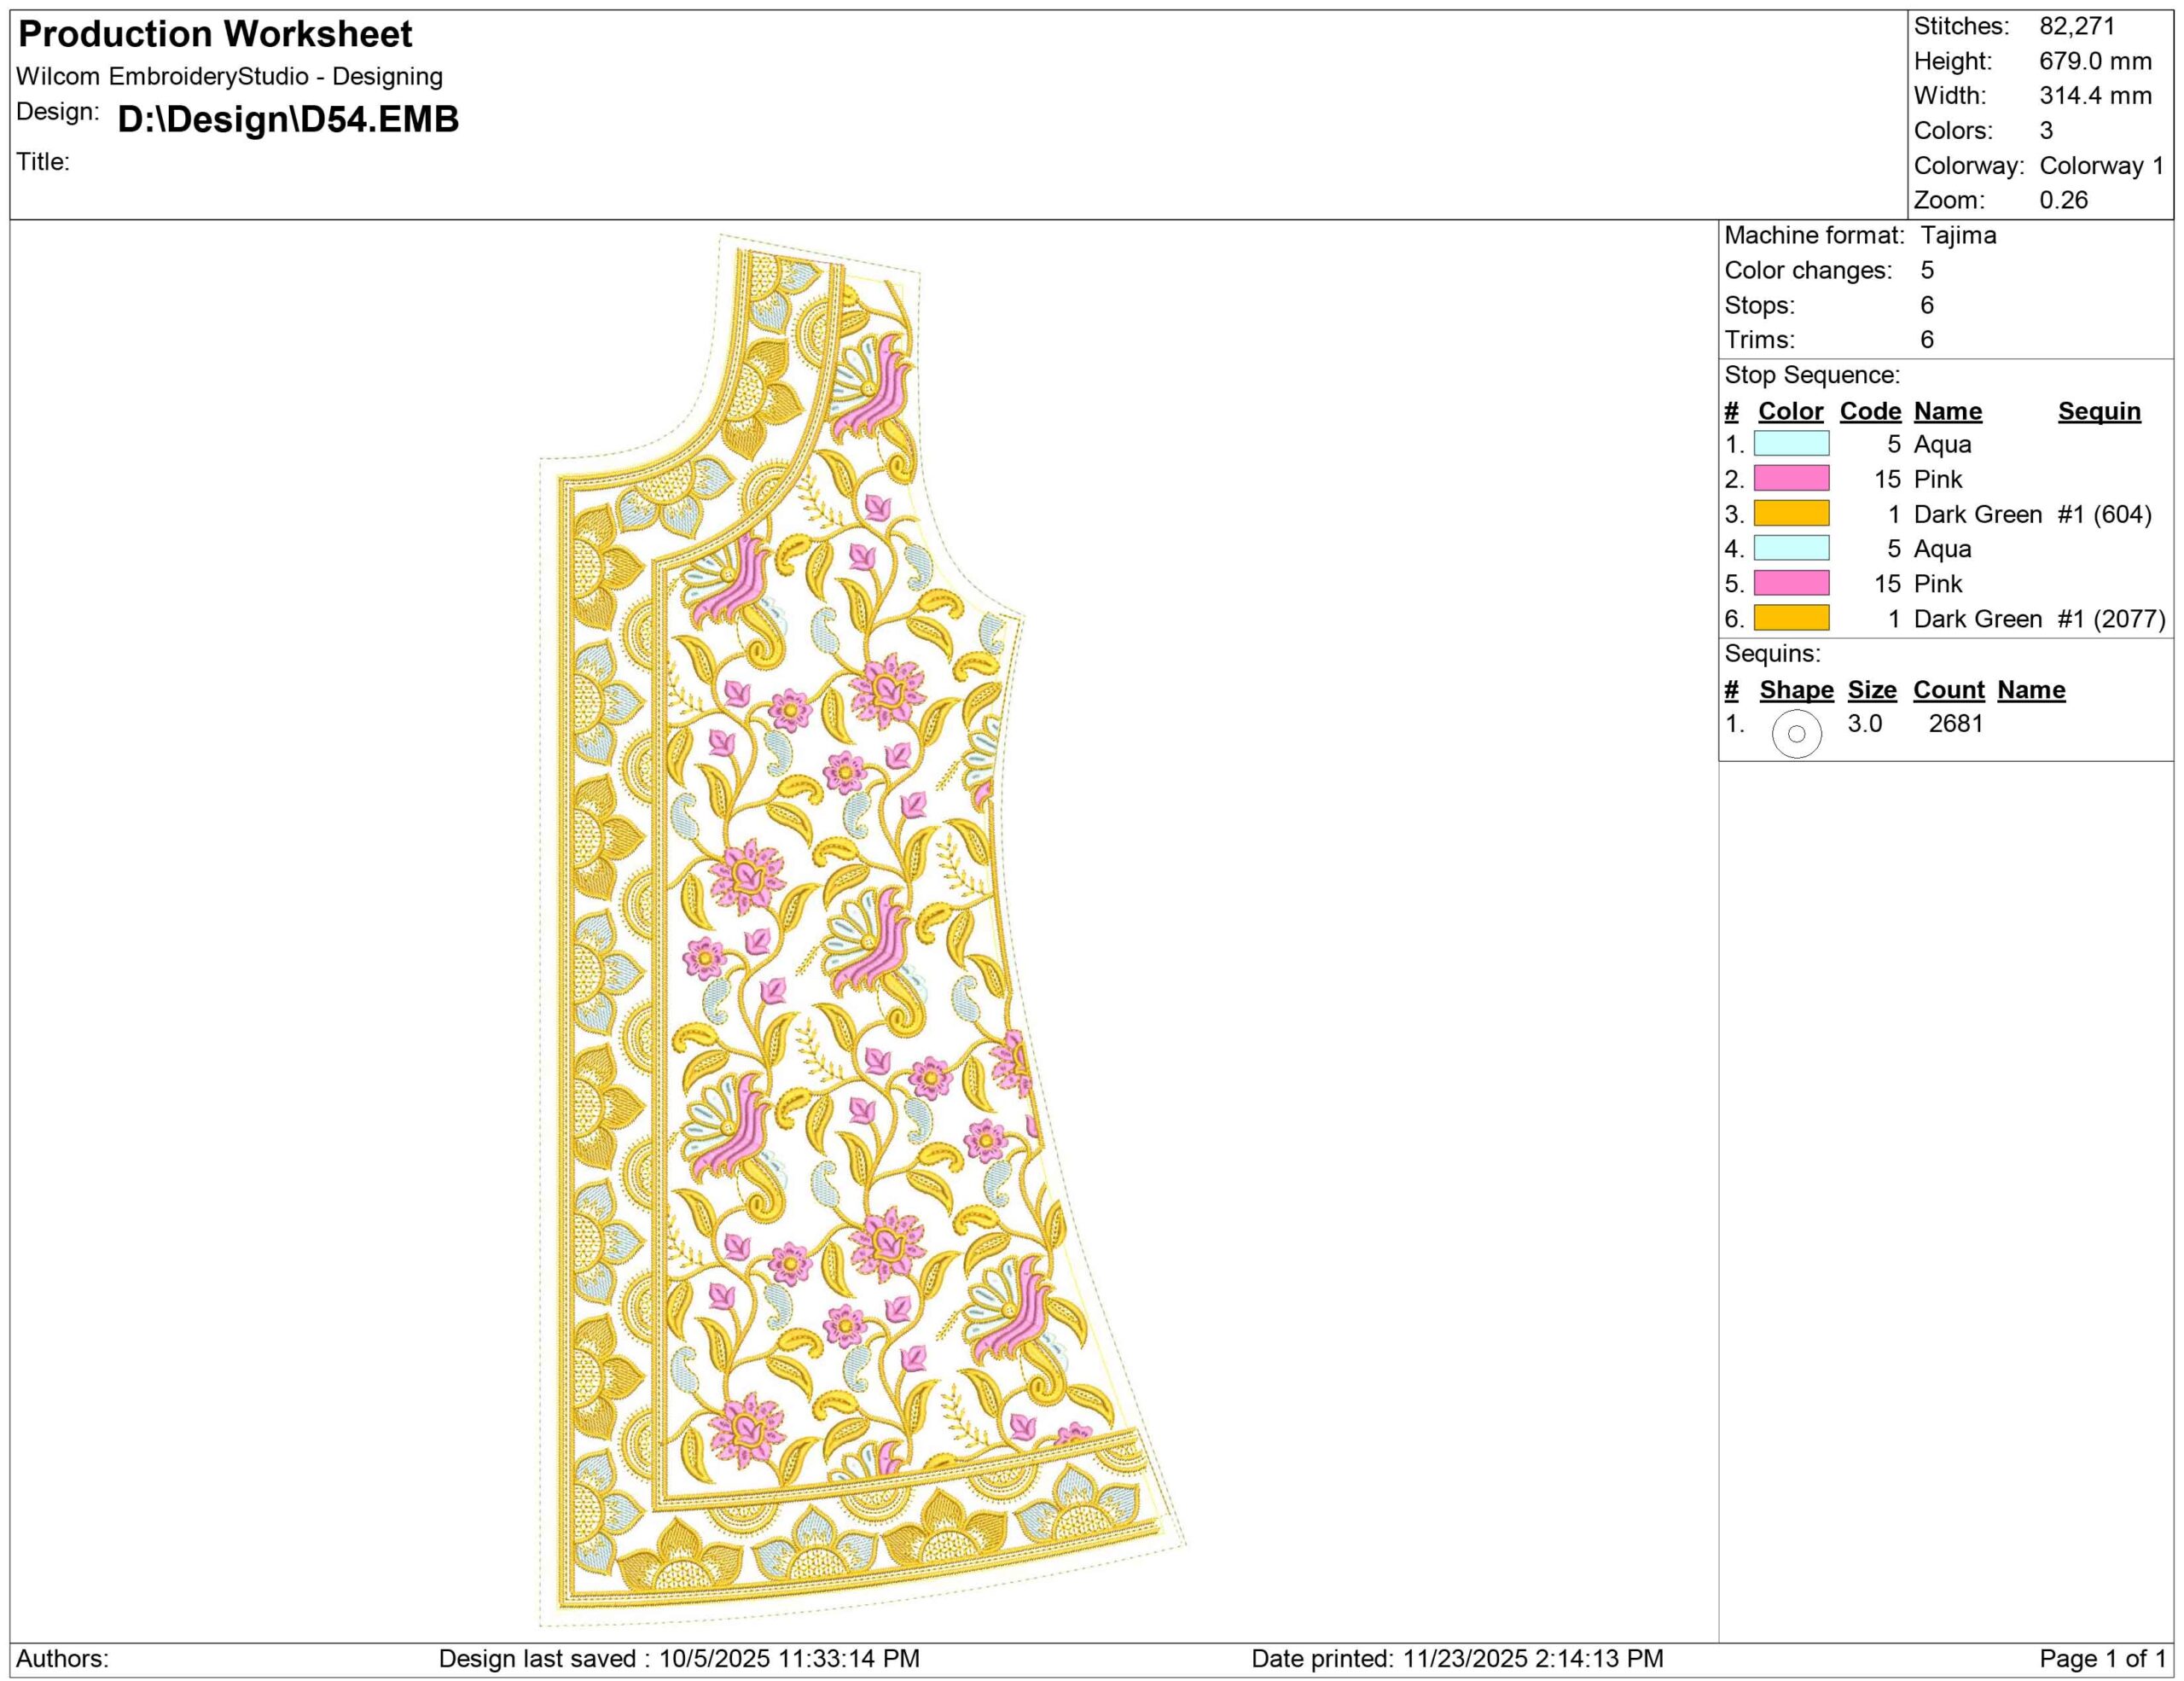This screenshot has height=1681, width=2184.
Task: Click the Count column header under Sequins
Action: click(x=1948, y=690)
